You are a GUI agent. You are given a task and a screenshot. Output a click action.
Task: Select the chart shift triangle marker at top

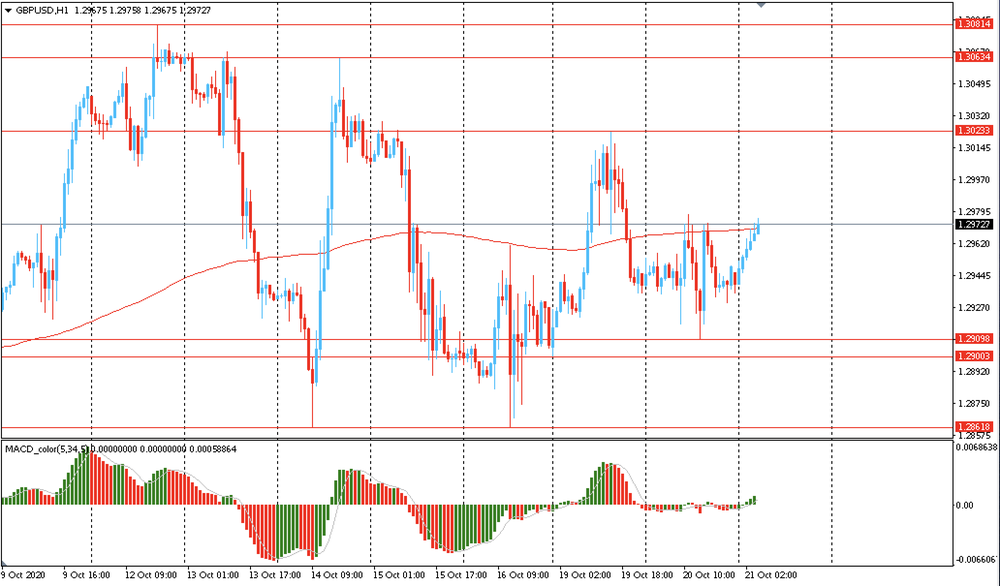point(761,4)
